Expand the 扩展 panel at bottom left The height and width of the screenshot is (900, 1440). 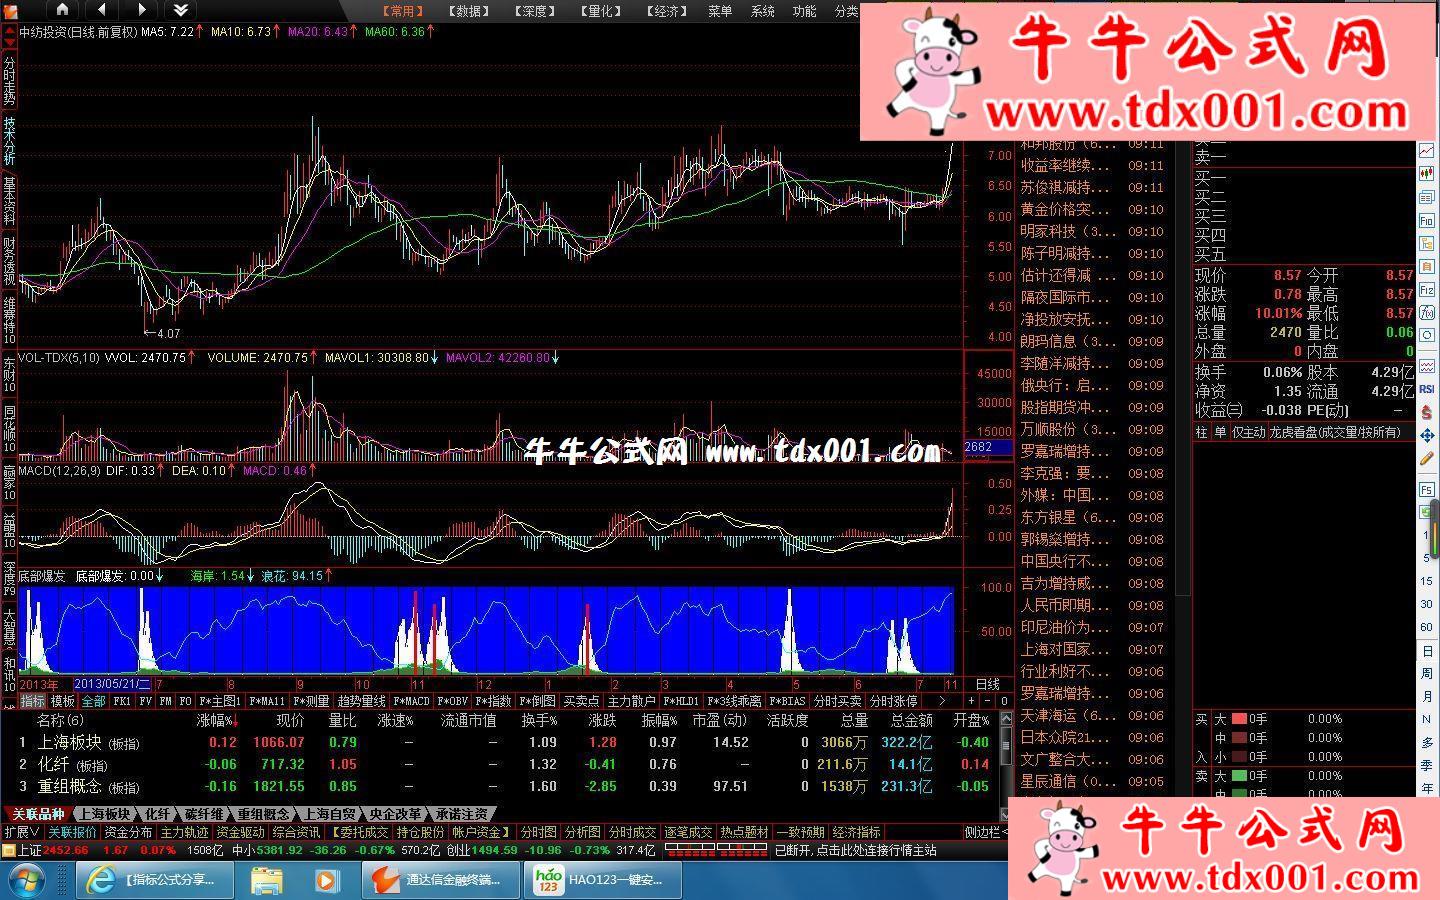[x=21, y=832]
